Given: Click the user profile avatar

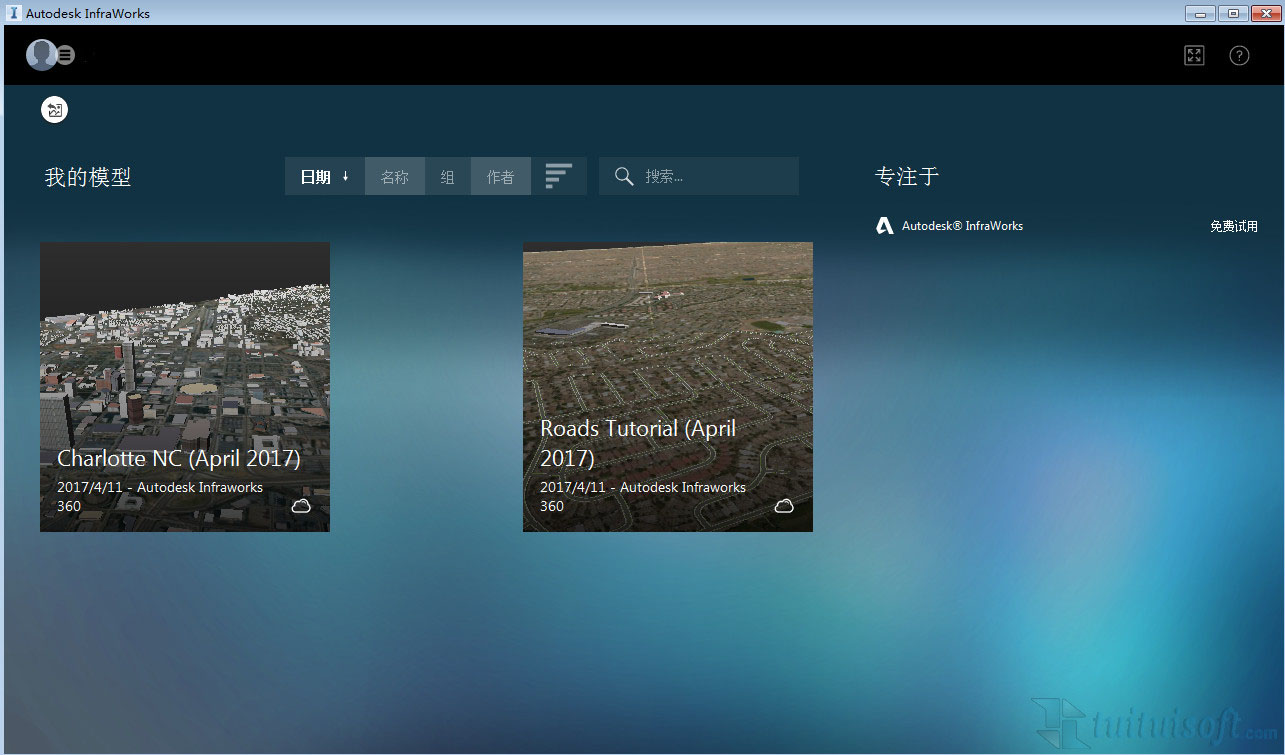Looking at the screenshot, I should (41, 55).
